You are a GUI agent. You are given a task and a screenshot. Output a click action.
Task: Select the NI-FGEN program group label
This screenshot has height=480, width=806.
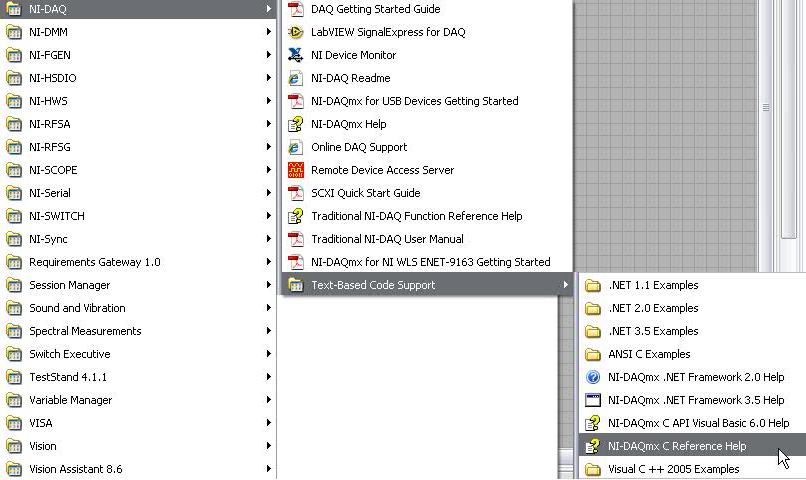[50, 55]
